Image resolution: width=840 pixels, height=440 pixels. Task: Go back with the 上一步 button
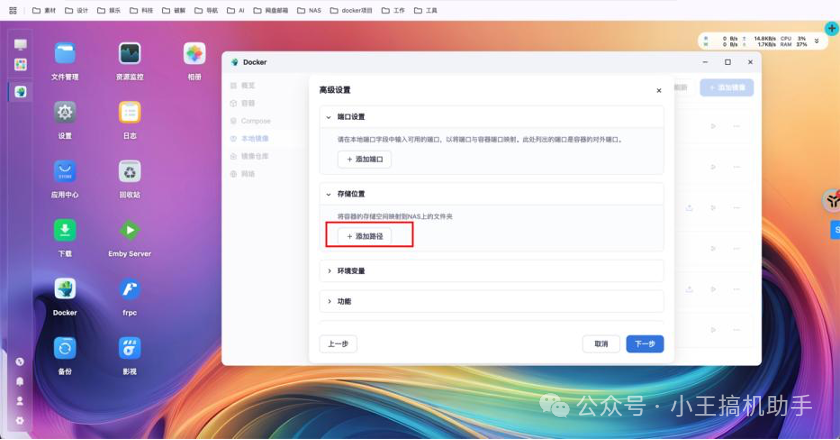(337, 344)
